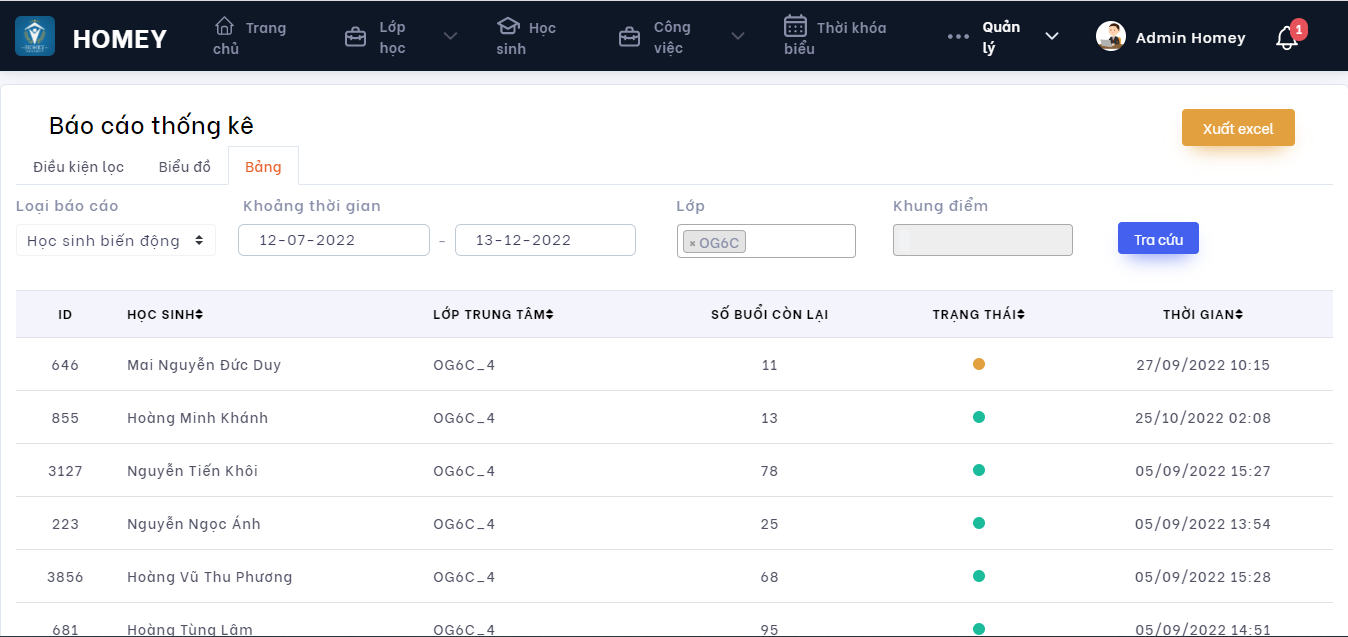
Task: Expand the Lớp học chevron
Action: (x=450, y=37)
